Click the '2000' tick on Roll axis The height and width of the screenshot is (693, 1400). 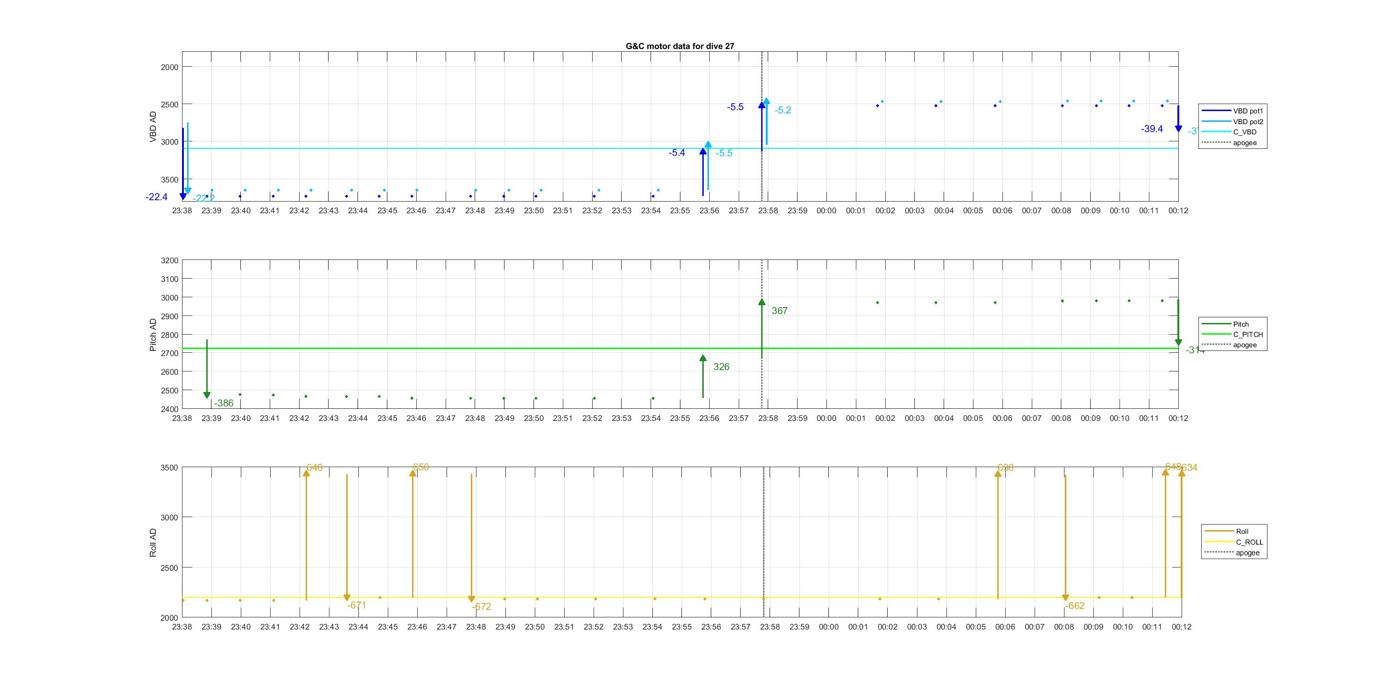coord(169,618)
